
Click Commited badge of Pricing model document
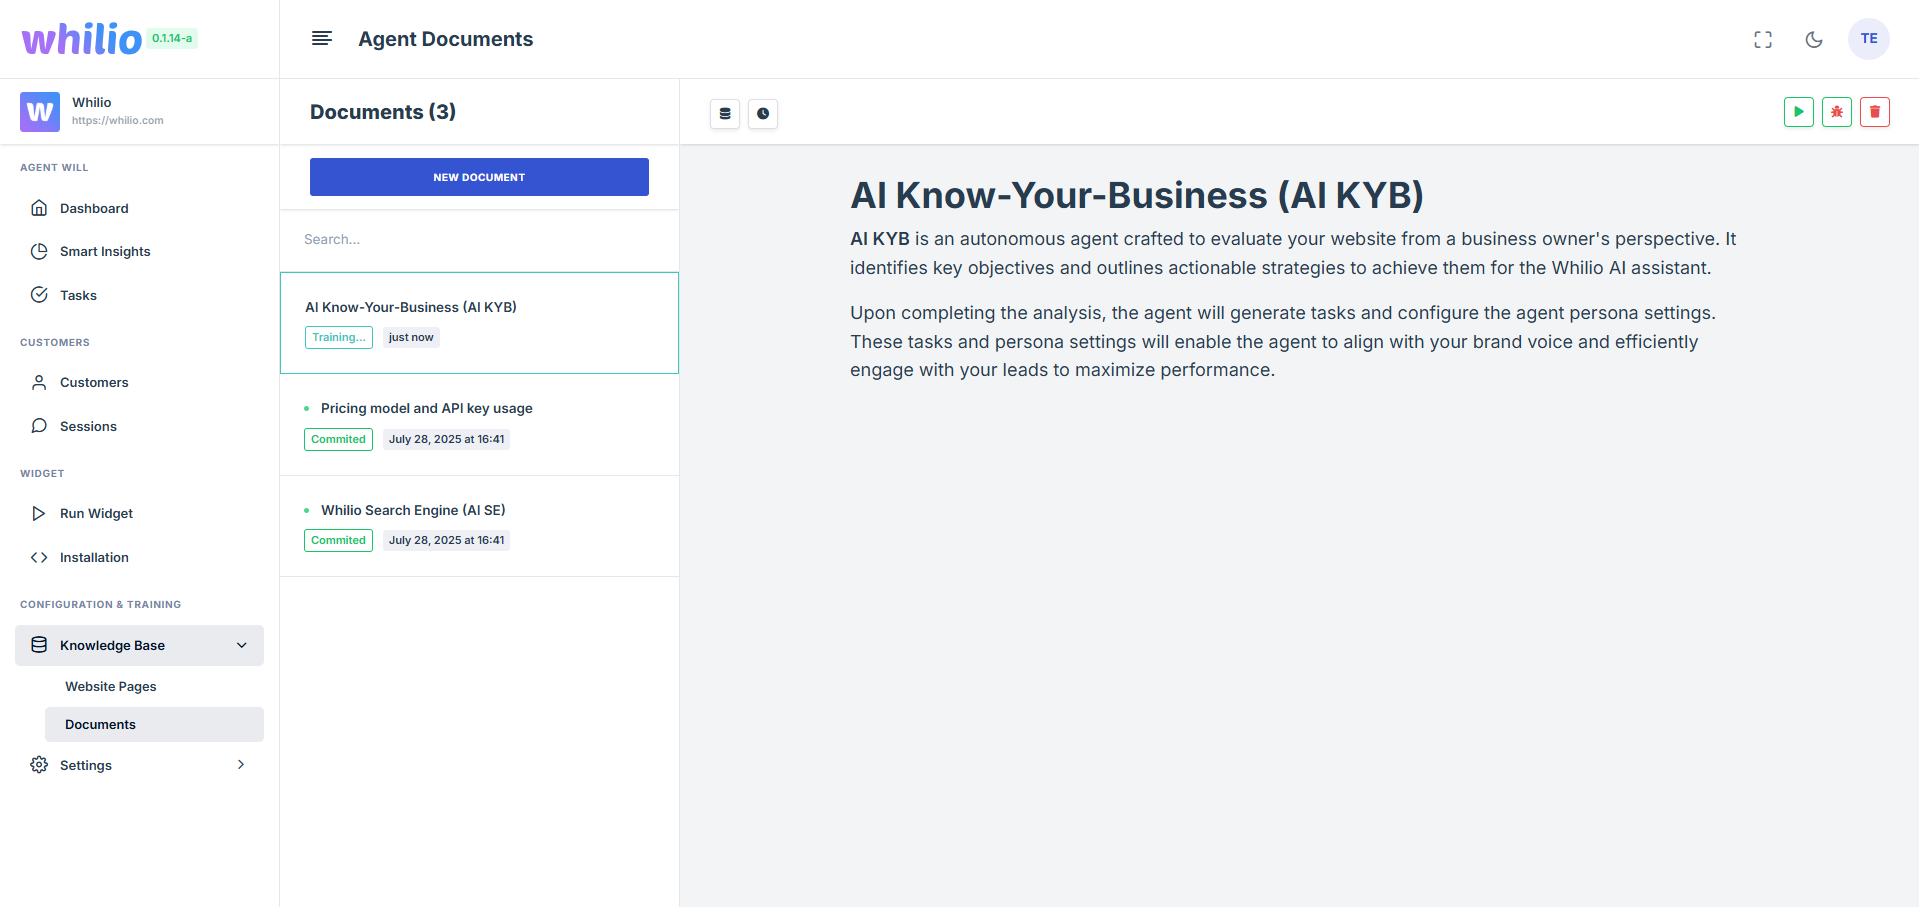point(339,440)
